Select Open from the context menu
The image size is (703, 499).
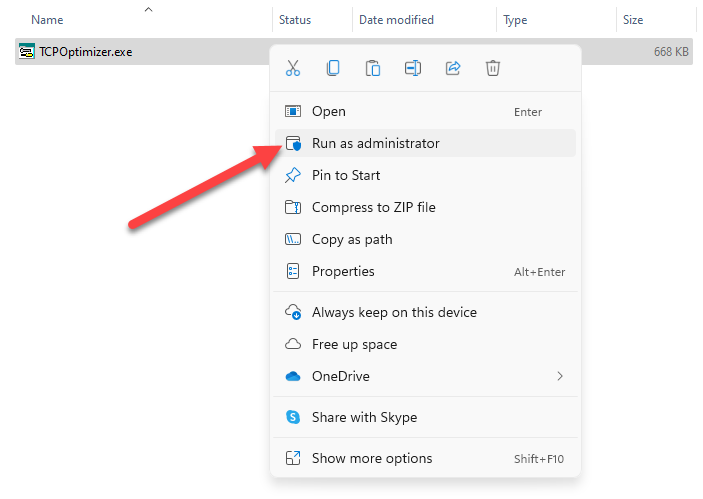pyautogui.click(x=328, y=111)
